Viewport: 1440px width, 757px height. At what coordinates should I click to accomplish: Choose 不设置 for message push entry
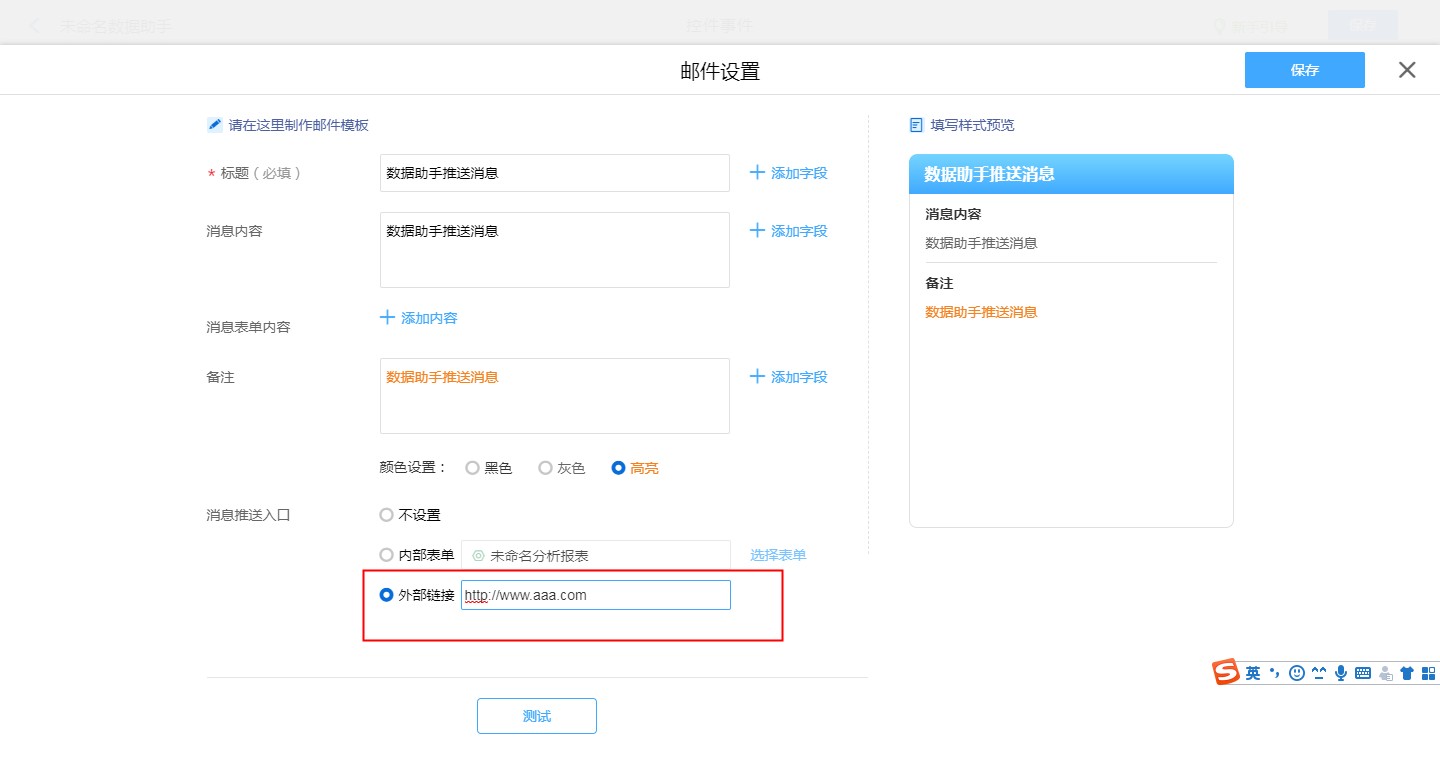pos(387,515)
